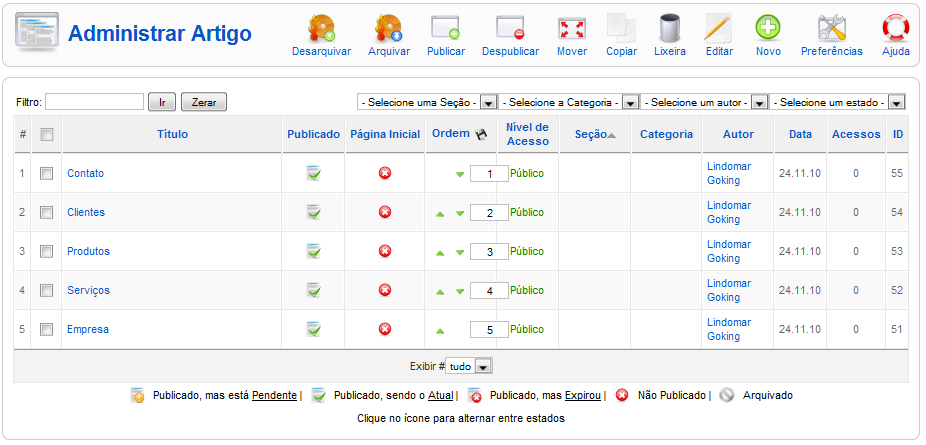The width and height of the screenshot is (926, 445).
Task: Open the Exibir # tudo dropdown
Action: point(469,367)
